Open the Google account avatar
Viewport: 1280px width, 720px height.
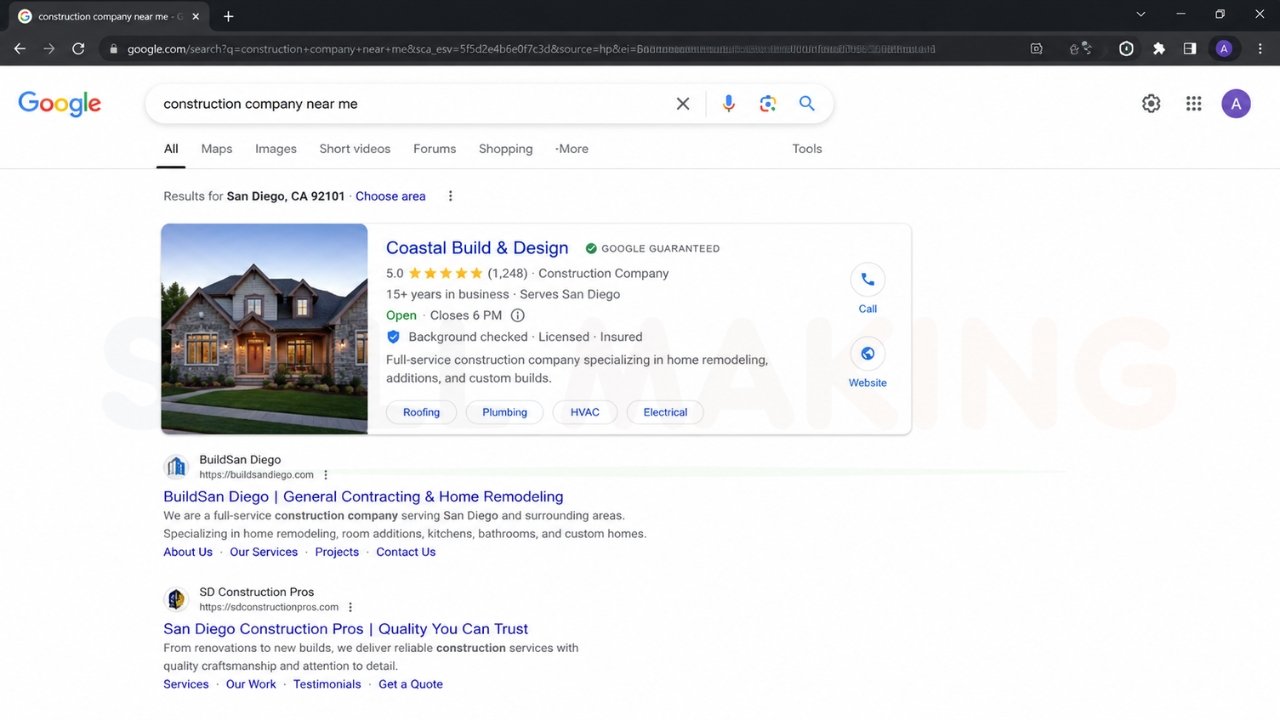coord(1236,104)
